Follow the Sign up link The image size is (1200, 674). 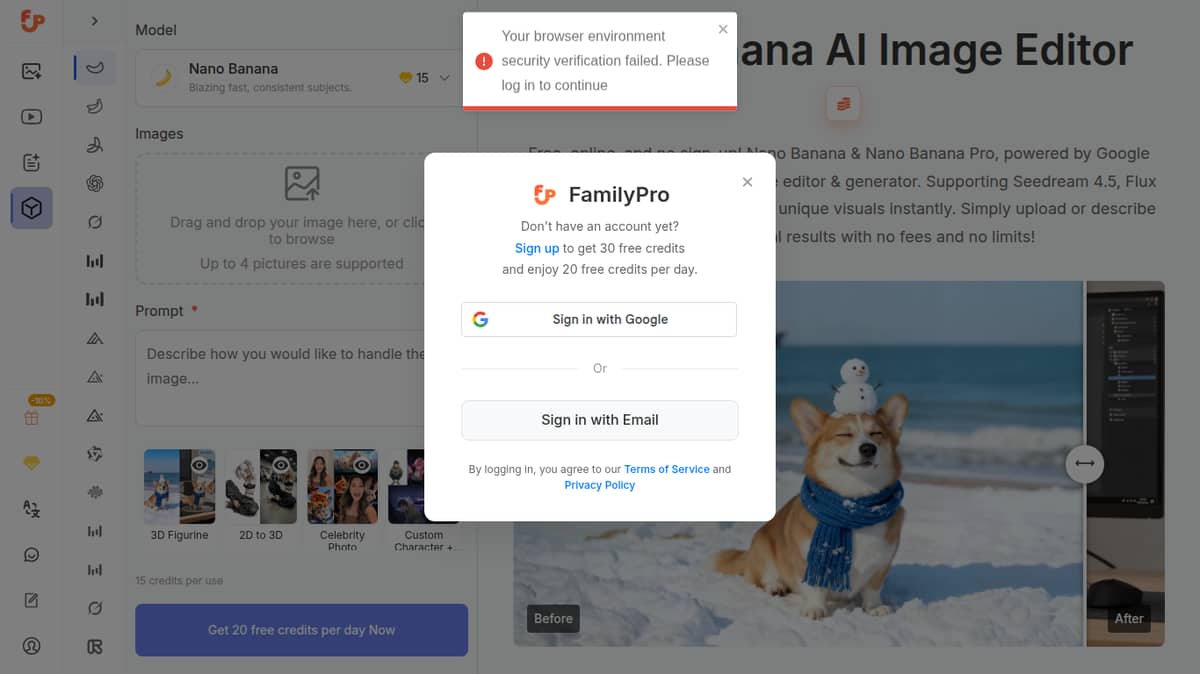point(537,248)
